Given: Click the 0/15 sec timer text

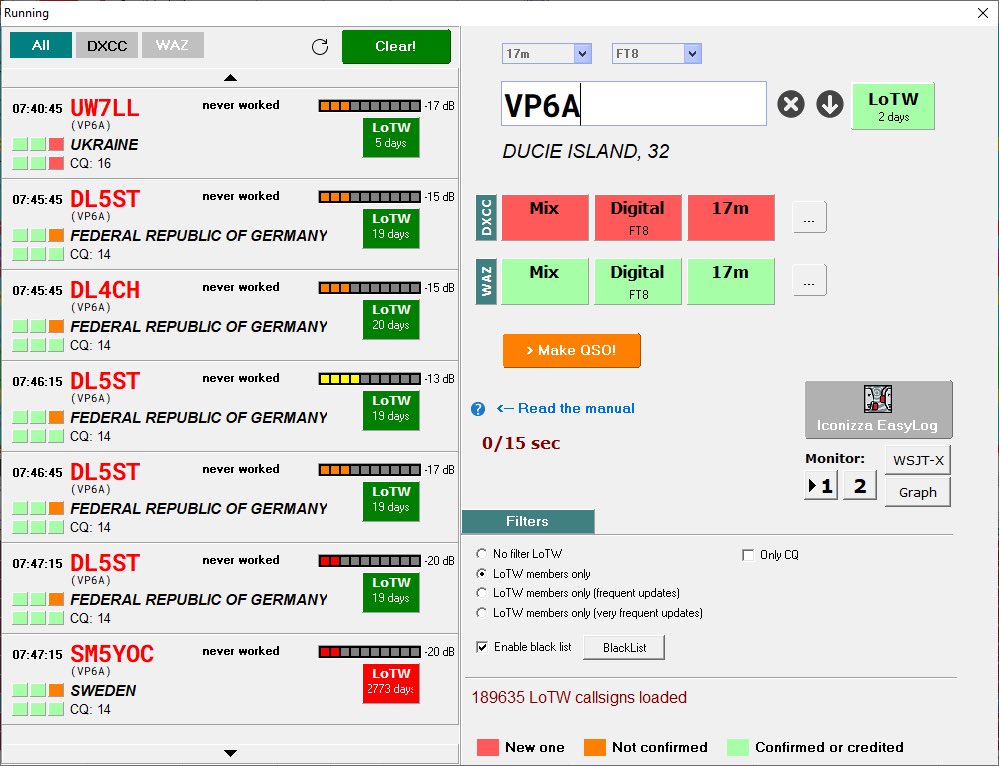Looking at the screenshot, I should click(x=521, y=443).
